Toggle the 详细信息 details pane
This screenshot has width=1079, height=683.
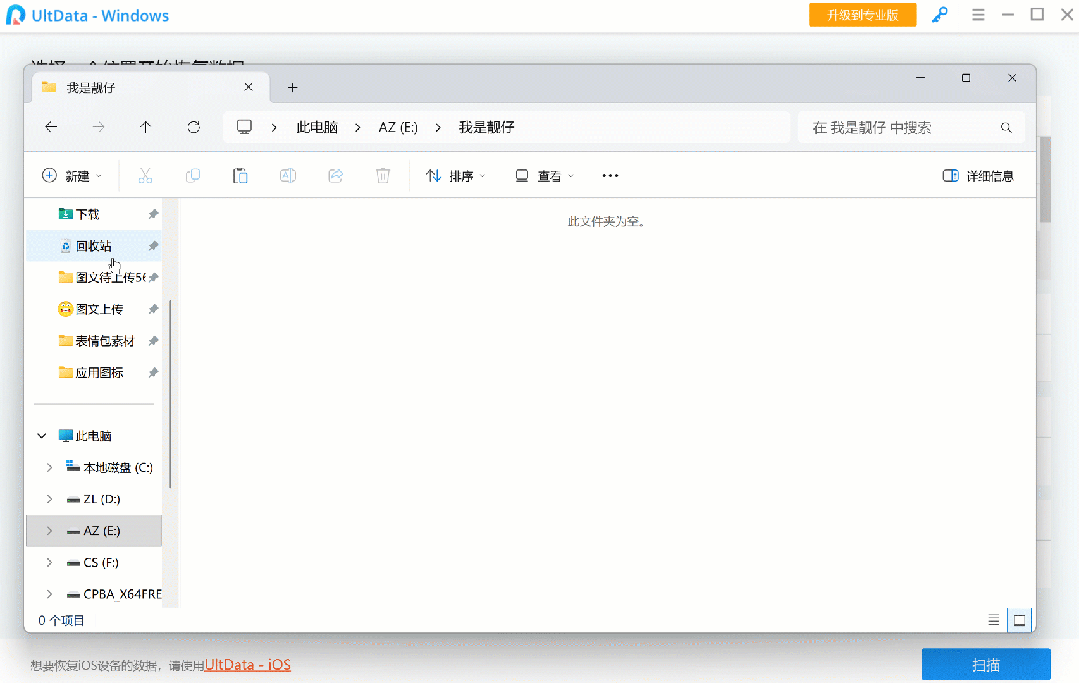coord(978,176)
